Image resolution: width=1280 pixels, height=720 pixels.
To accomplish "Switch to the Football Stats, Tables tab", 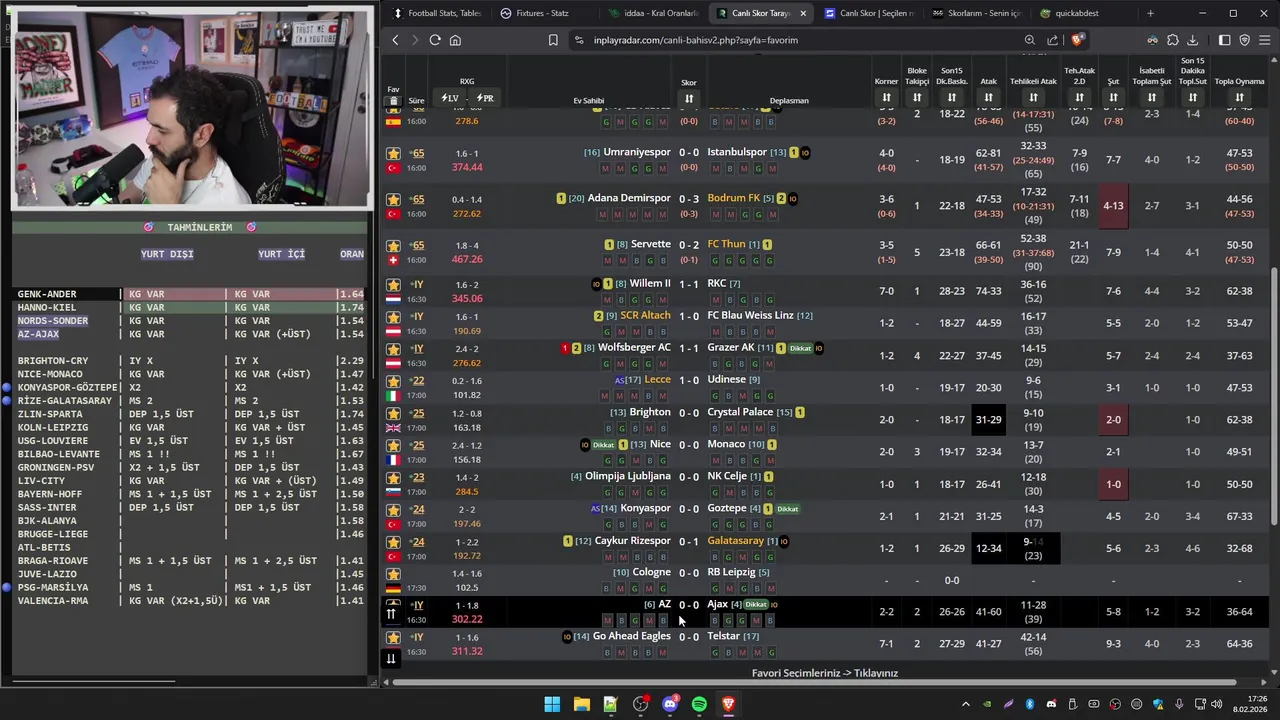I will point(437,13).
